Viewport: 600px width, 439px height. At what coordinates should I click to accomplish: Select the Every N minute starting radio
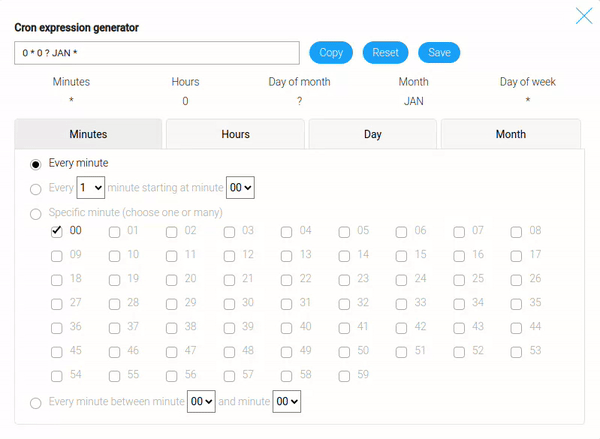[37, 188]
